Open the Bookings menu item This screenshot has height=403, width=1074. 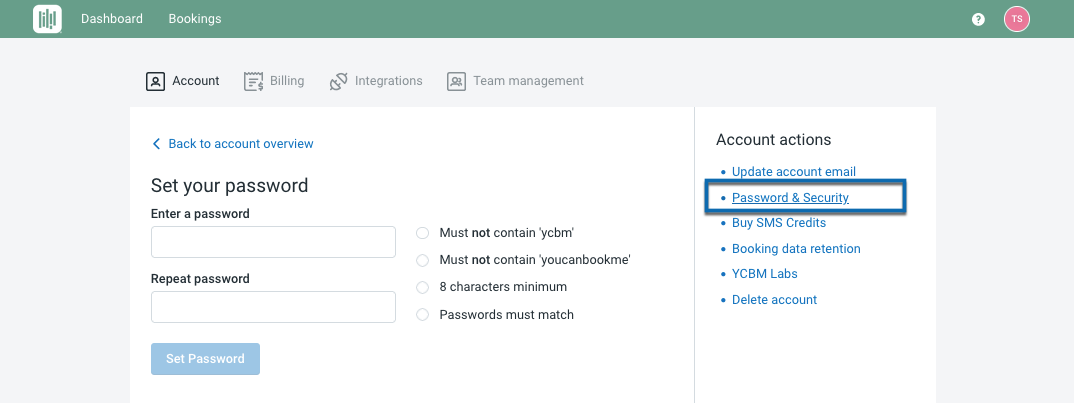[x=195, y=19]
